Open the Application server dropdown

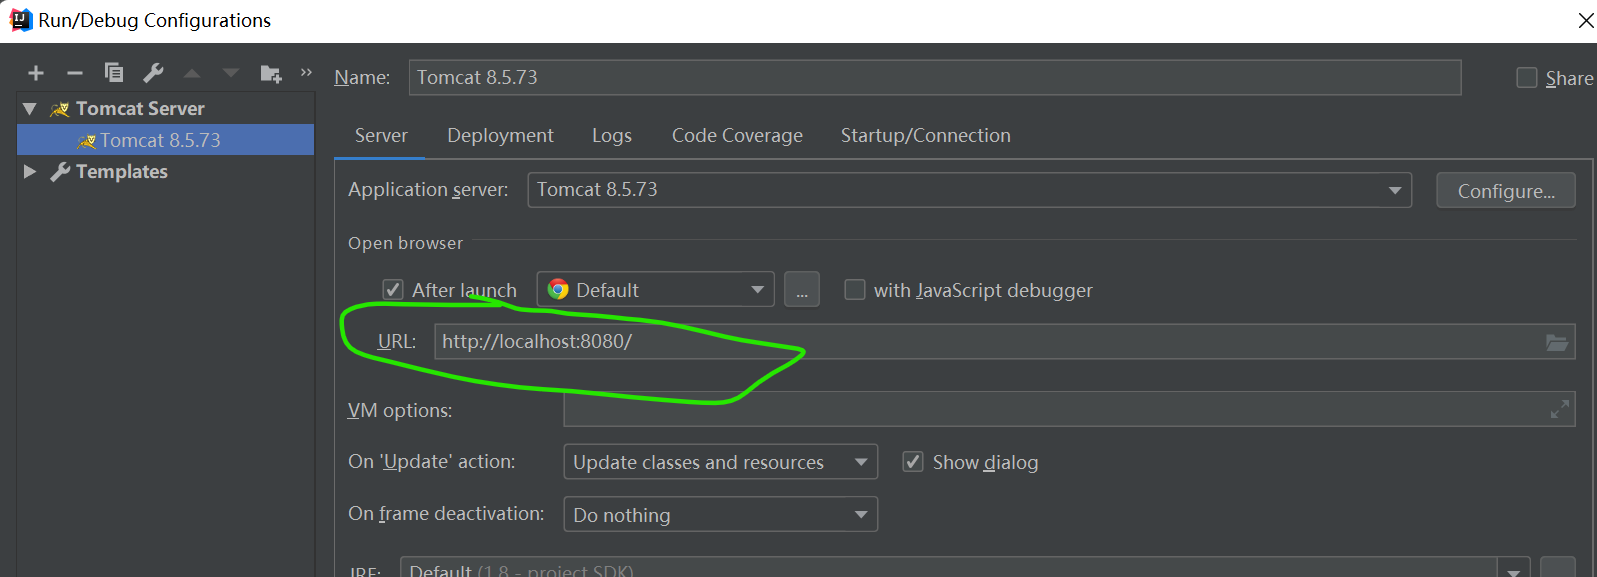[x=970, y=190]
